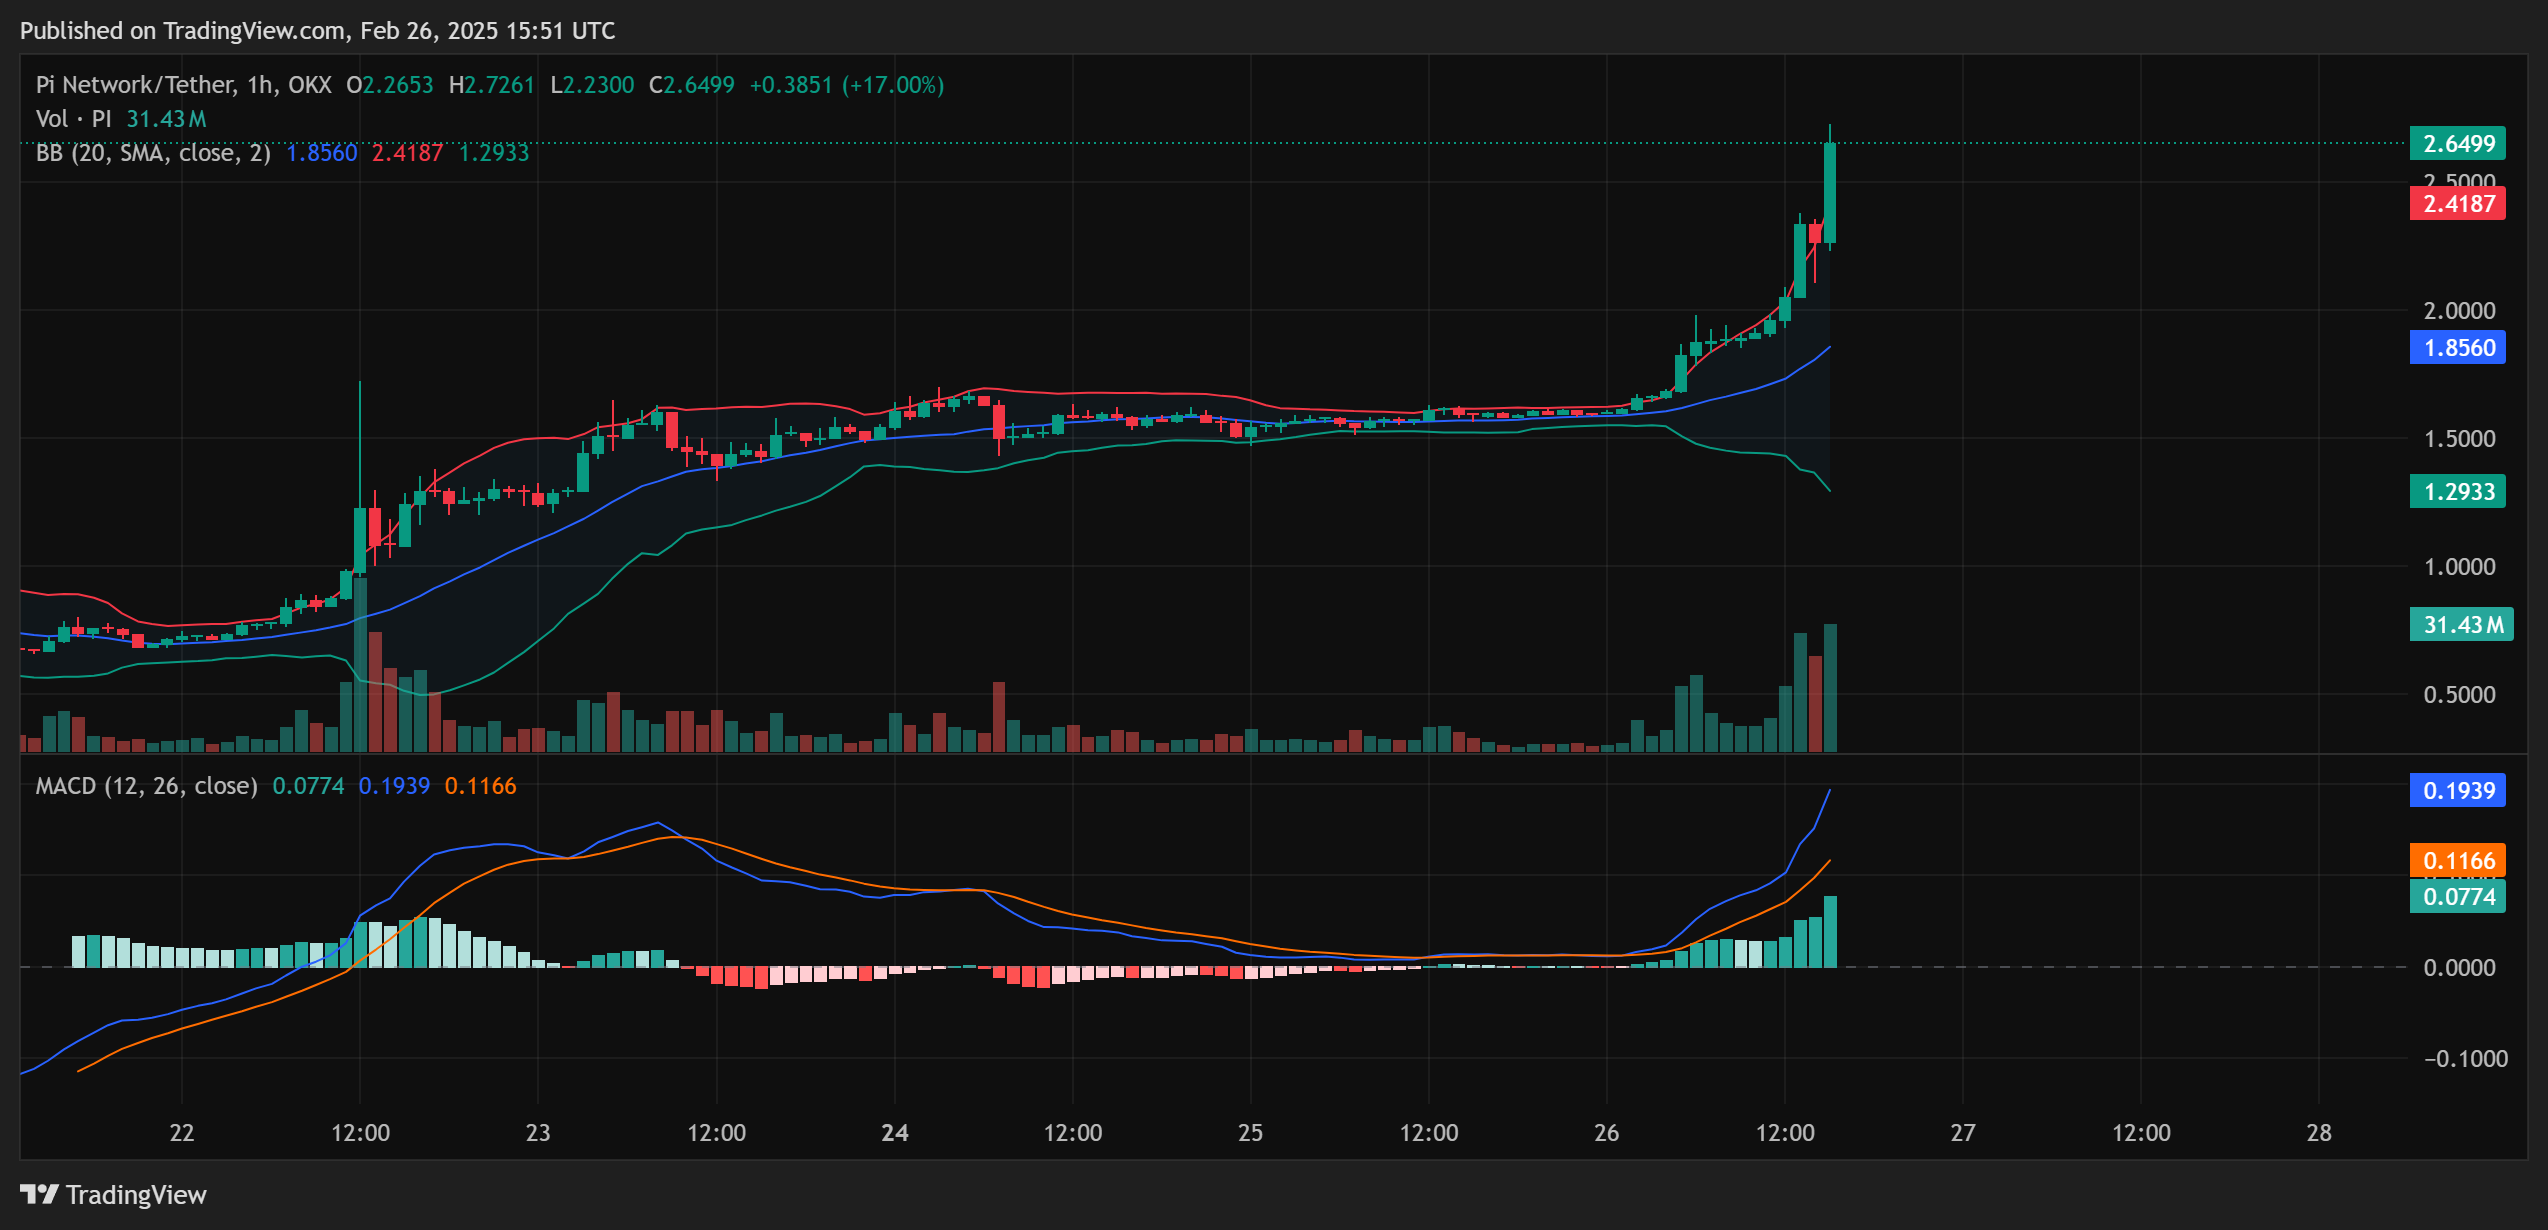
Task: Open the MACD (12, 26, close) indicator legend
Action: pyautogui.click(x=146, y=786)
